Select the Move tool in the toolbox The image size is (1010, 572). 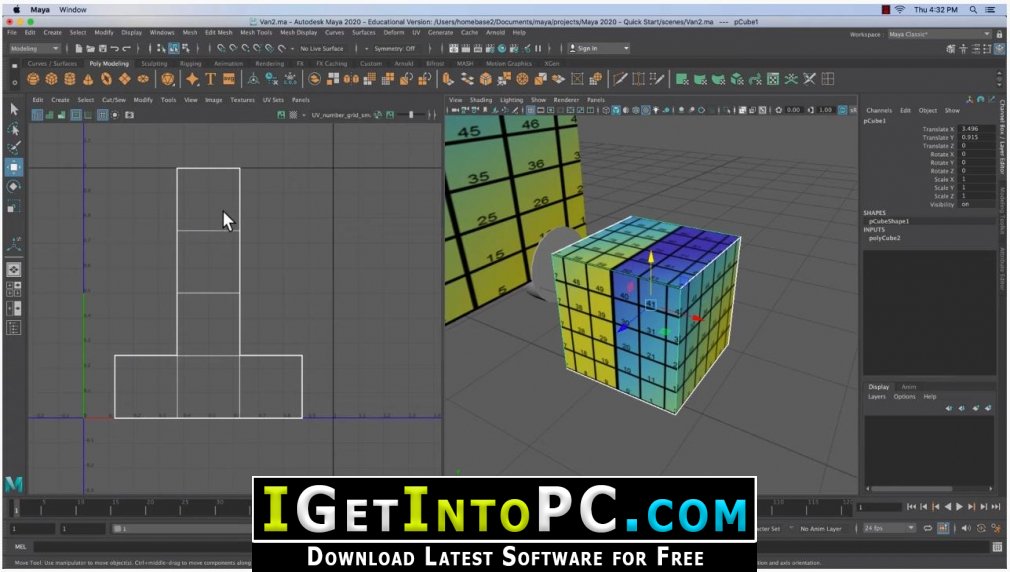pyautogui.click(x=14, y=167)
